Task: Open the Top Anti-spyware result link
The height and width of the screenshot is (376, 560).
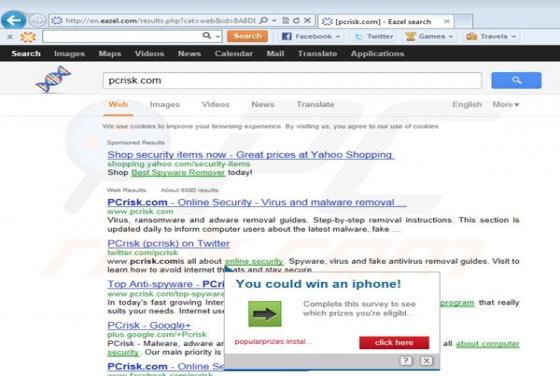Action: point(166,284)
